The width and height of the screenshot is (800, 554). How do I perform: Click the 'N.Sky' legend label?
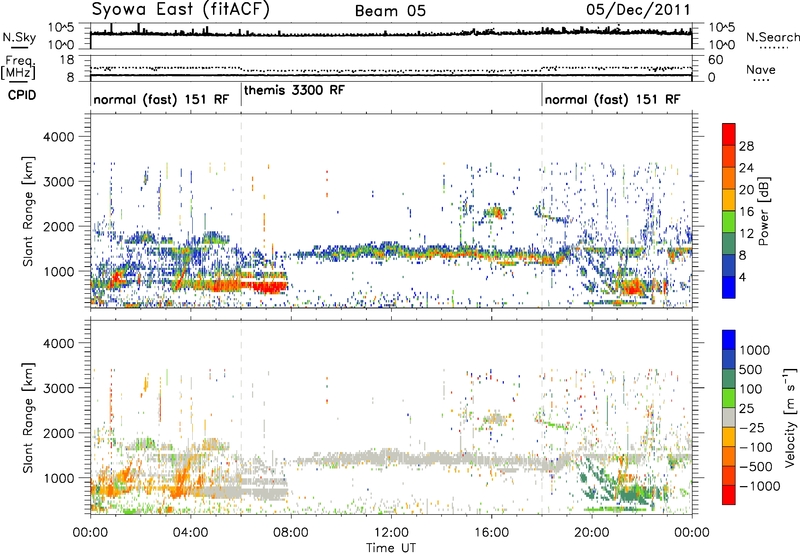[19, 38]
